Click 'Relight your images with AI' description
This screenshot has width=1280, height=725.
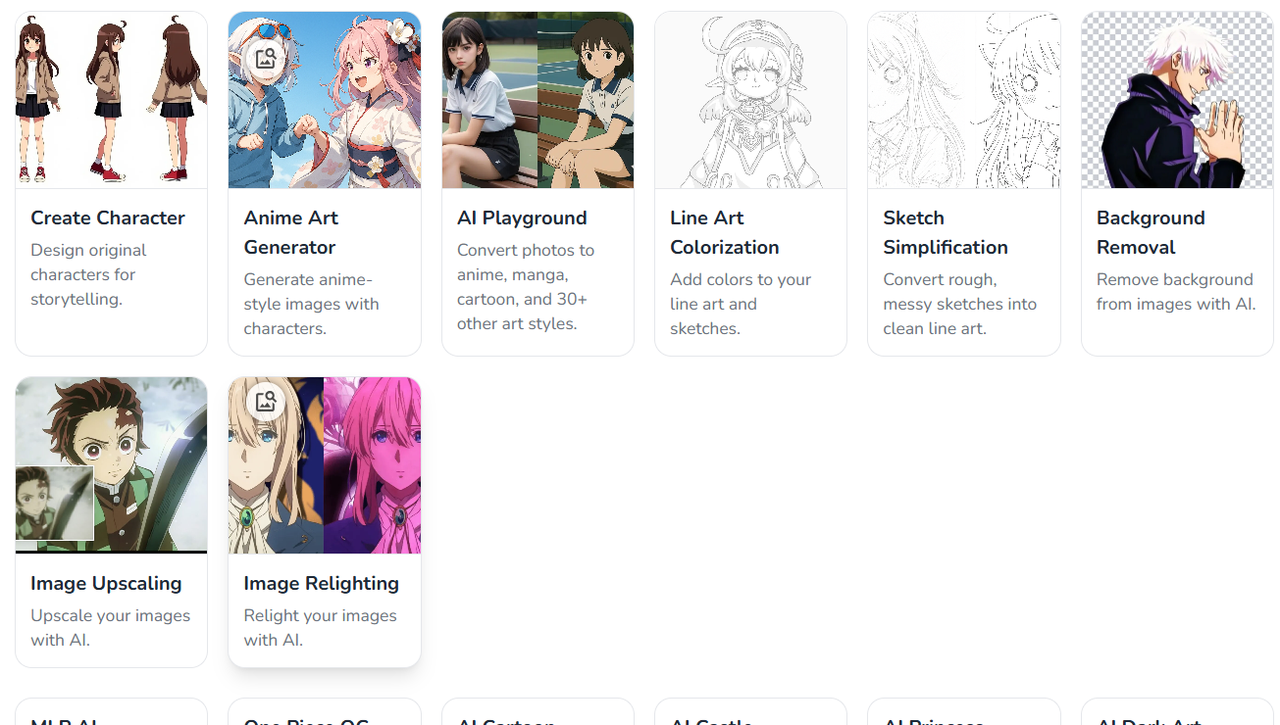[320, 628]
